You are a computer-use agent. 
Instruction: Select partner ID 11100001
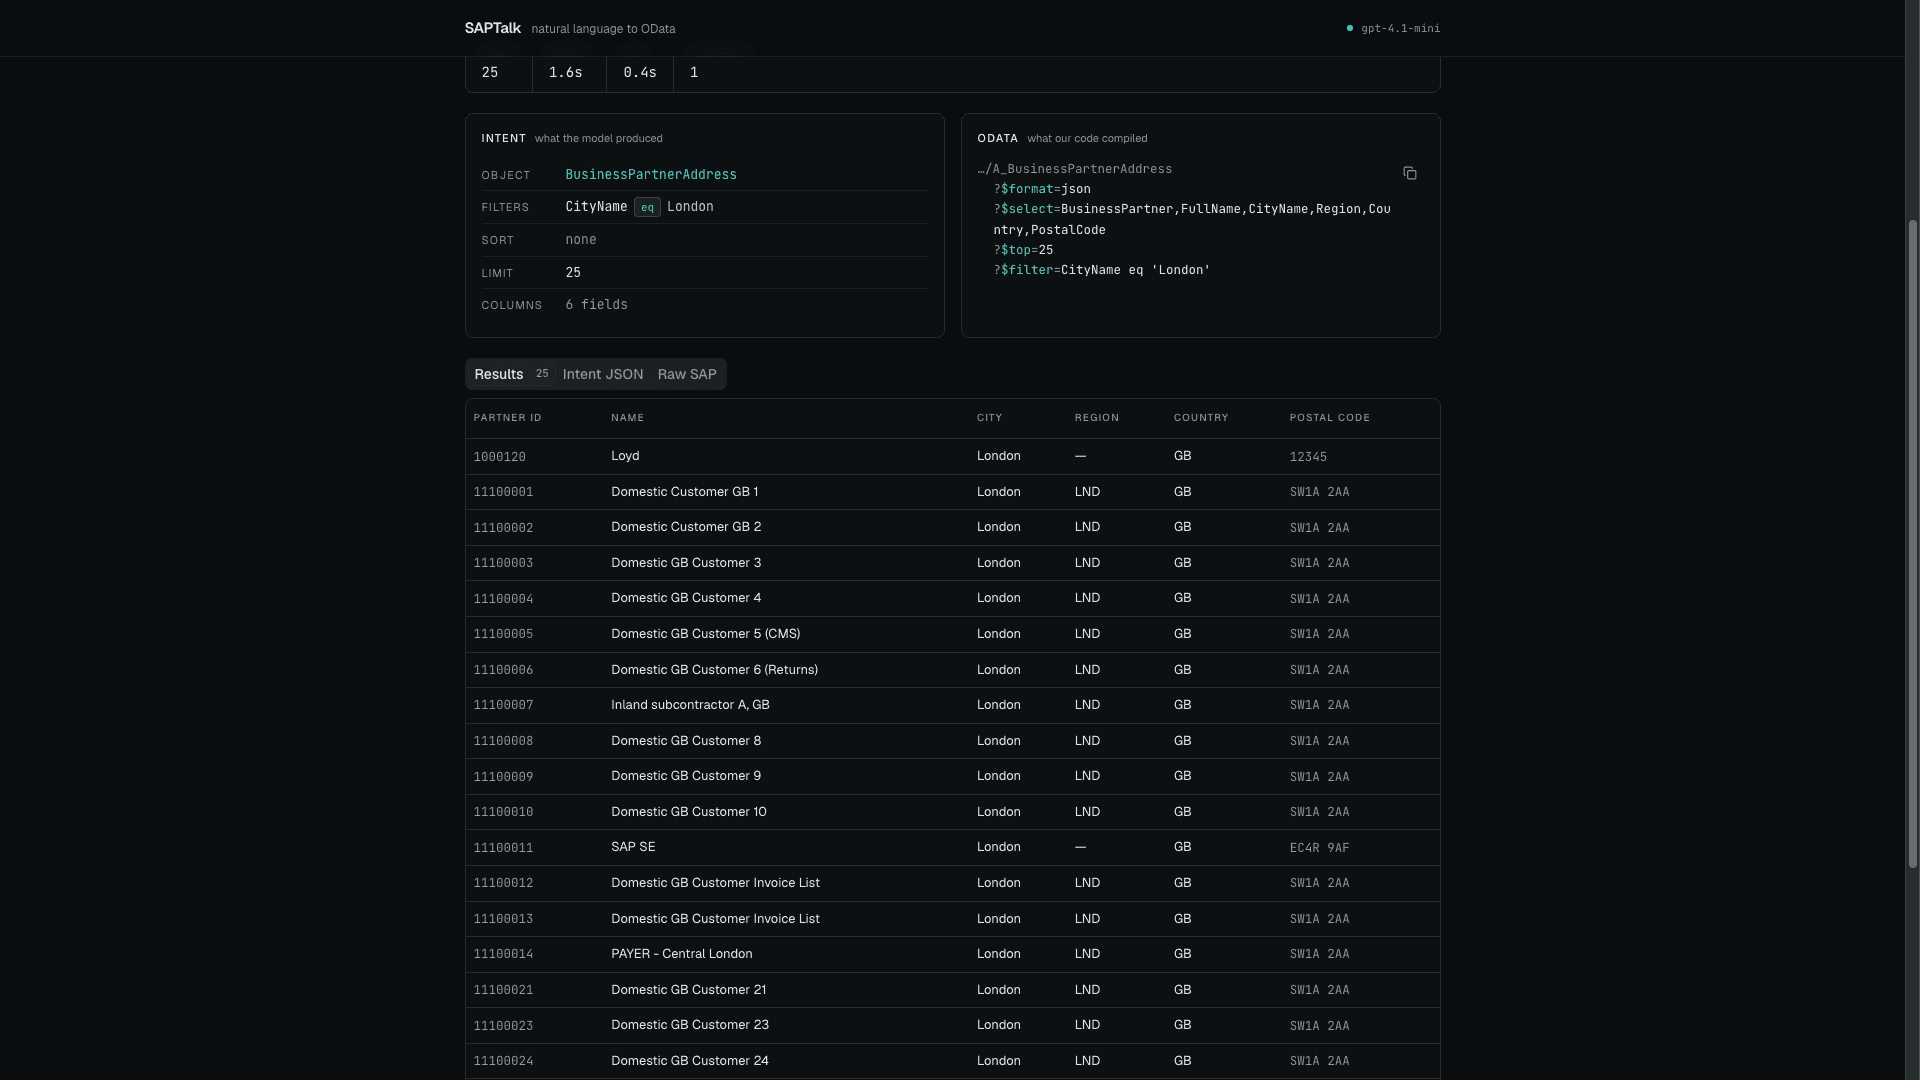[x=503, y=492]
